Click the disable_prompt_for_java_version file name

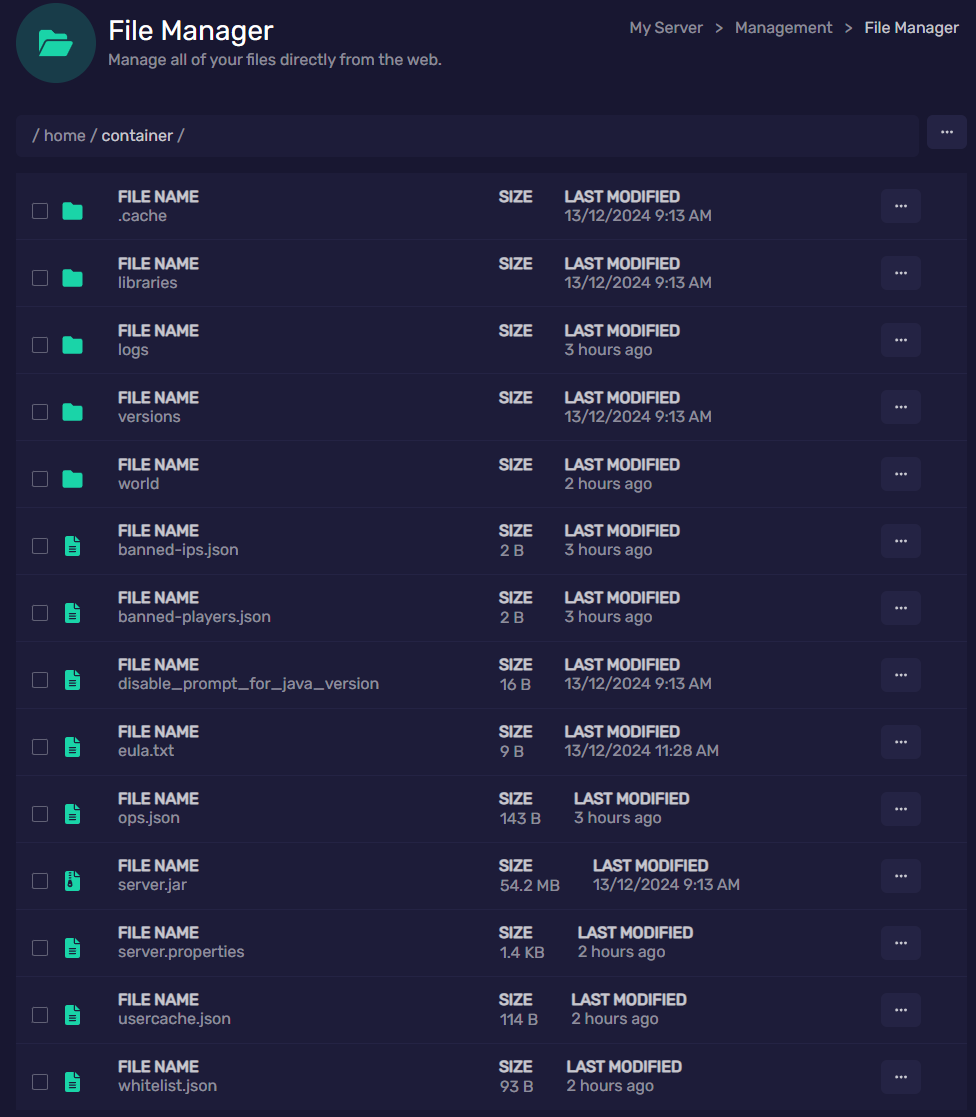[x=248, y=684]
